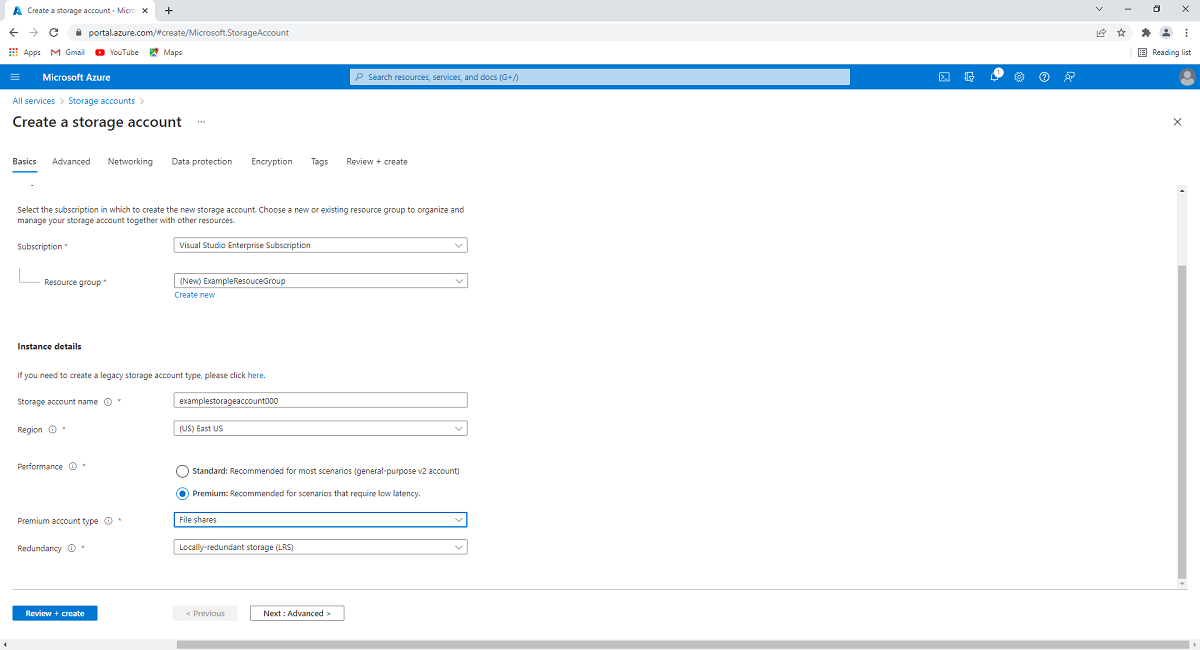Image resolution: width=1200 pixels, height=650 pixels.
Task: Expand the Region dropdown
Action: coord(321,429)
